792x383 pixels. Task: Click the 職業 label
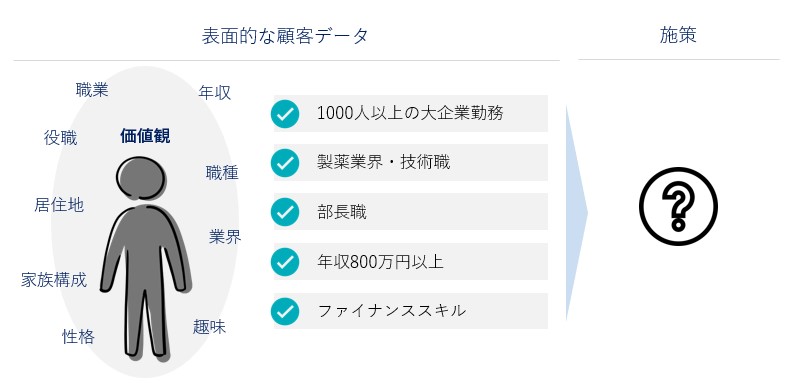92,90
